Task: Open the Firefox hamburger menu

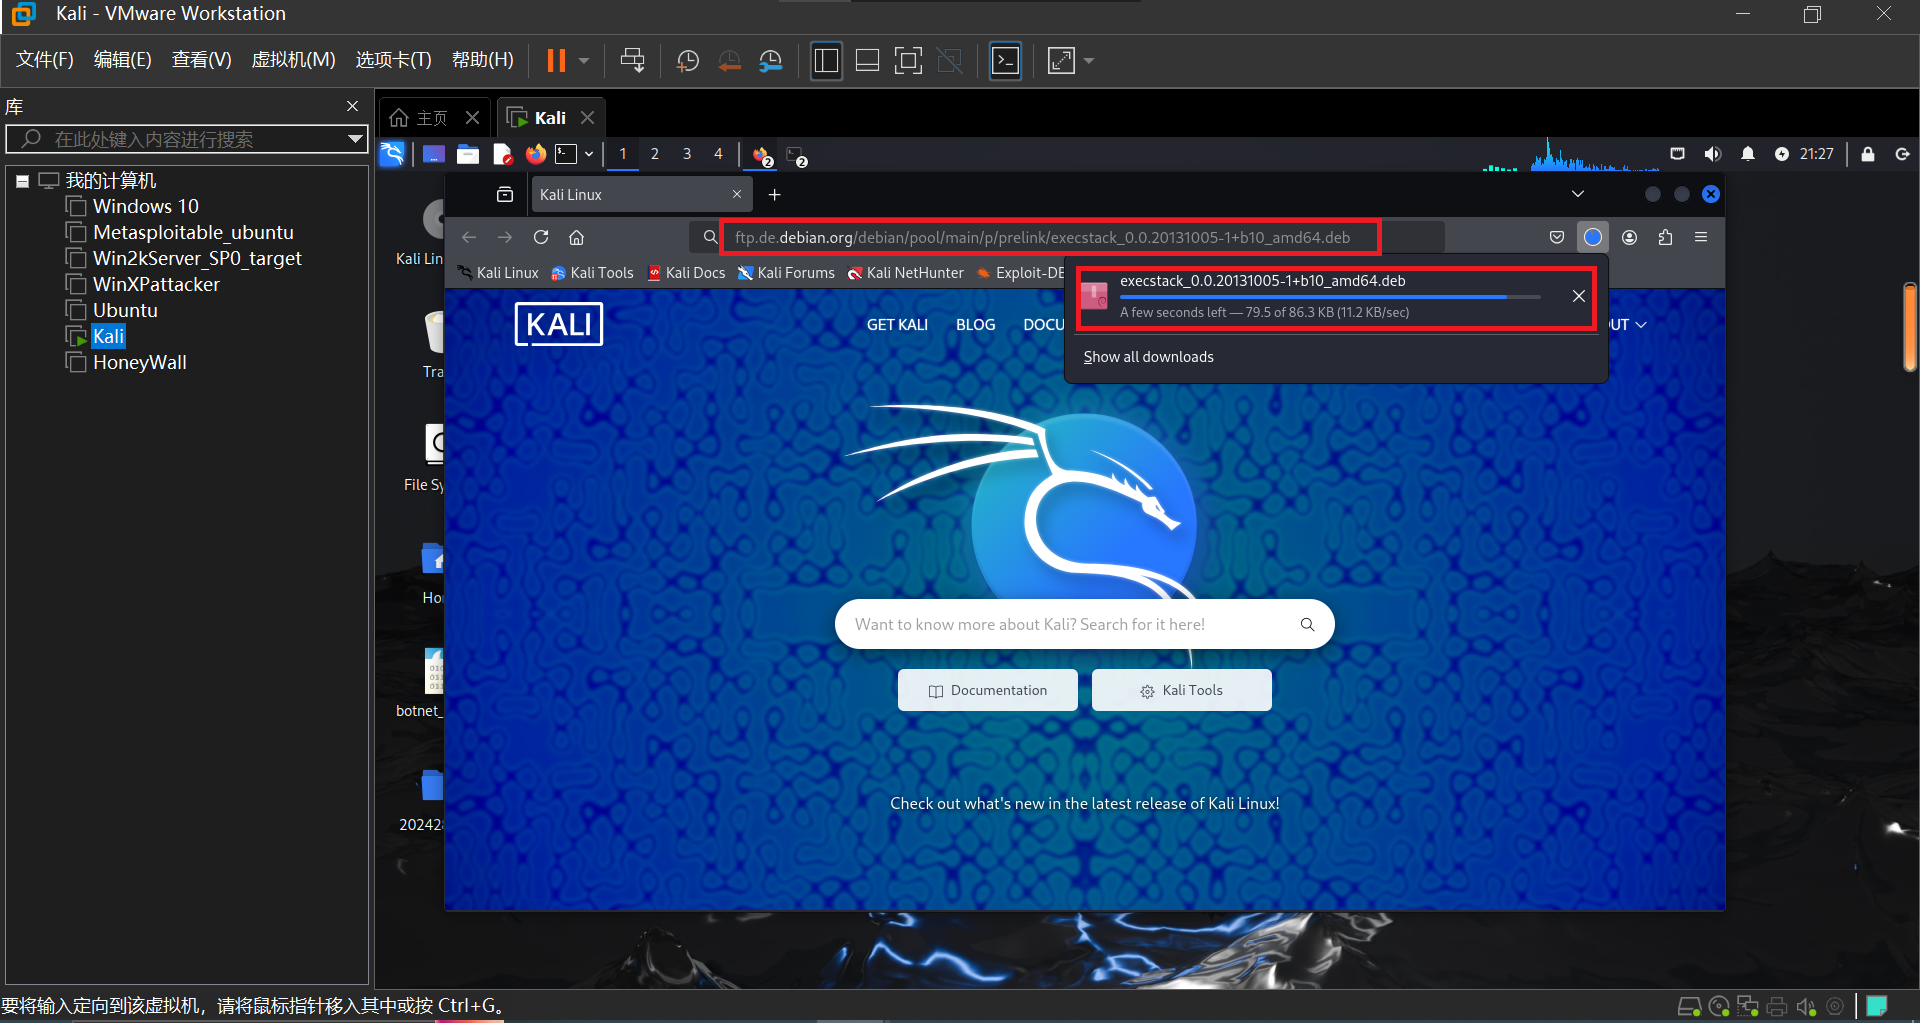Action: tap(1701, 237)
